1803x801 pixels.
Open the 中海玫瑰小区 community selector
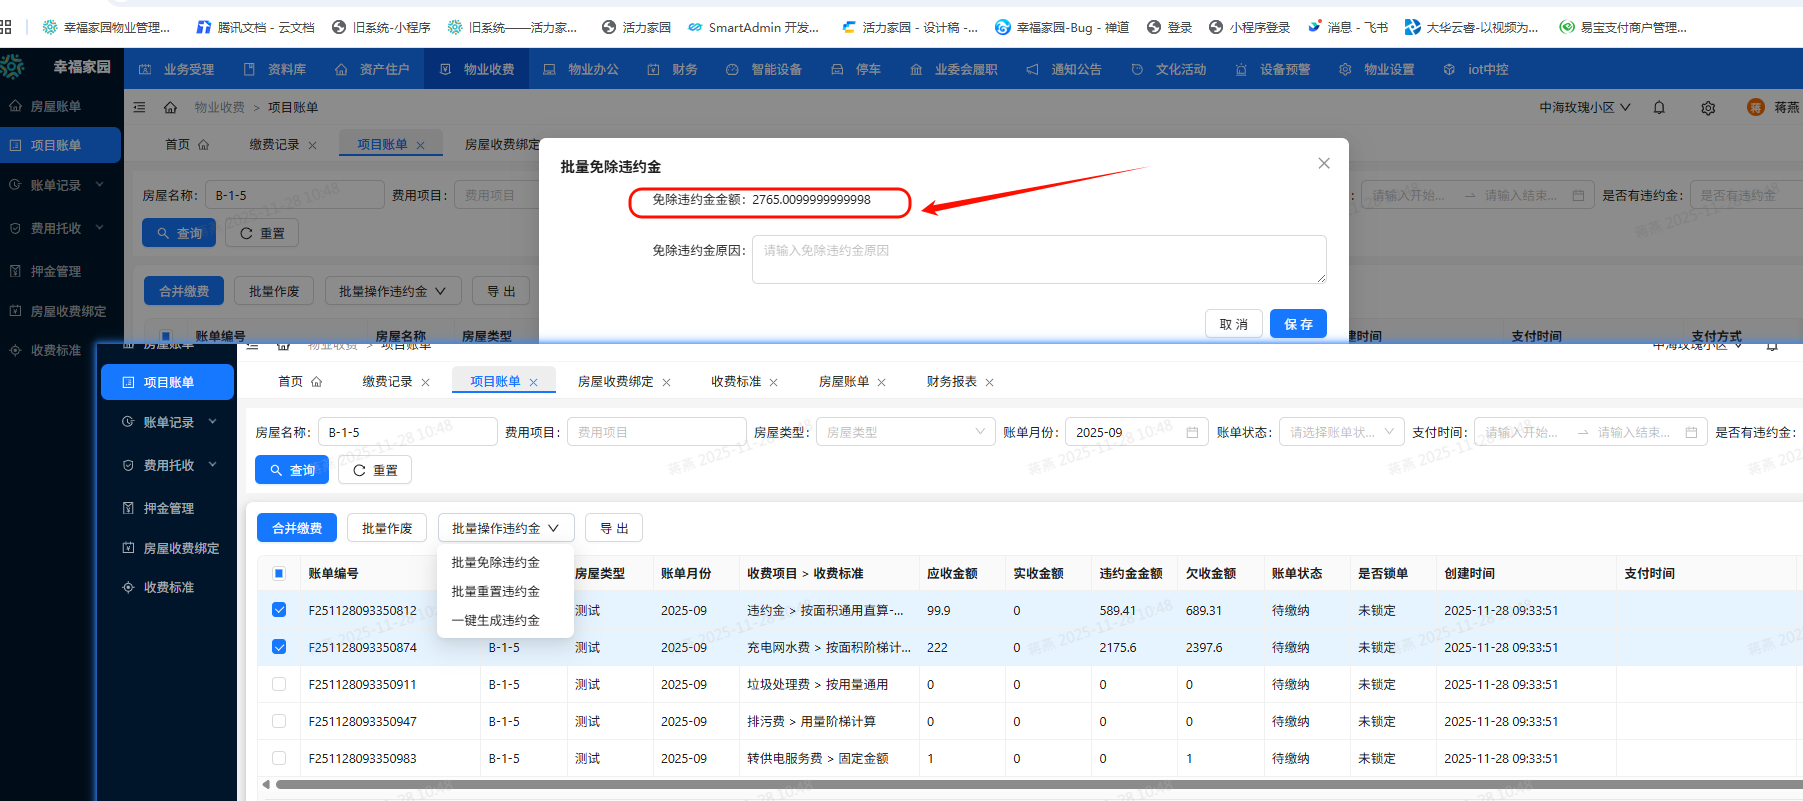click(x=1584, y=108)
